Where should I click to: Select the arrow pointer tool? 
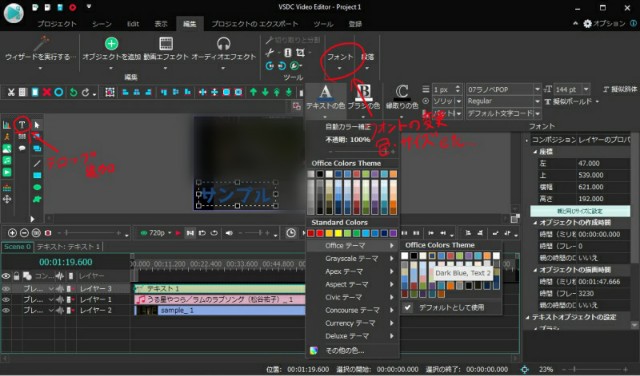coord(37,125)
